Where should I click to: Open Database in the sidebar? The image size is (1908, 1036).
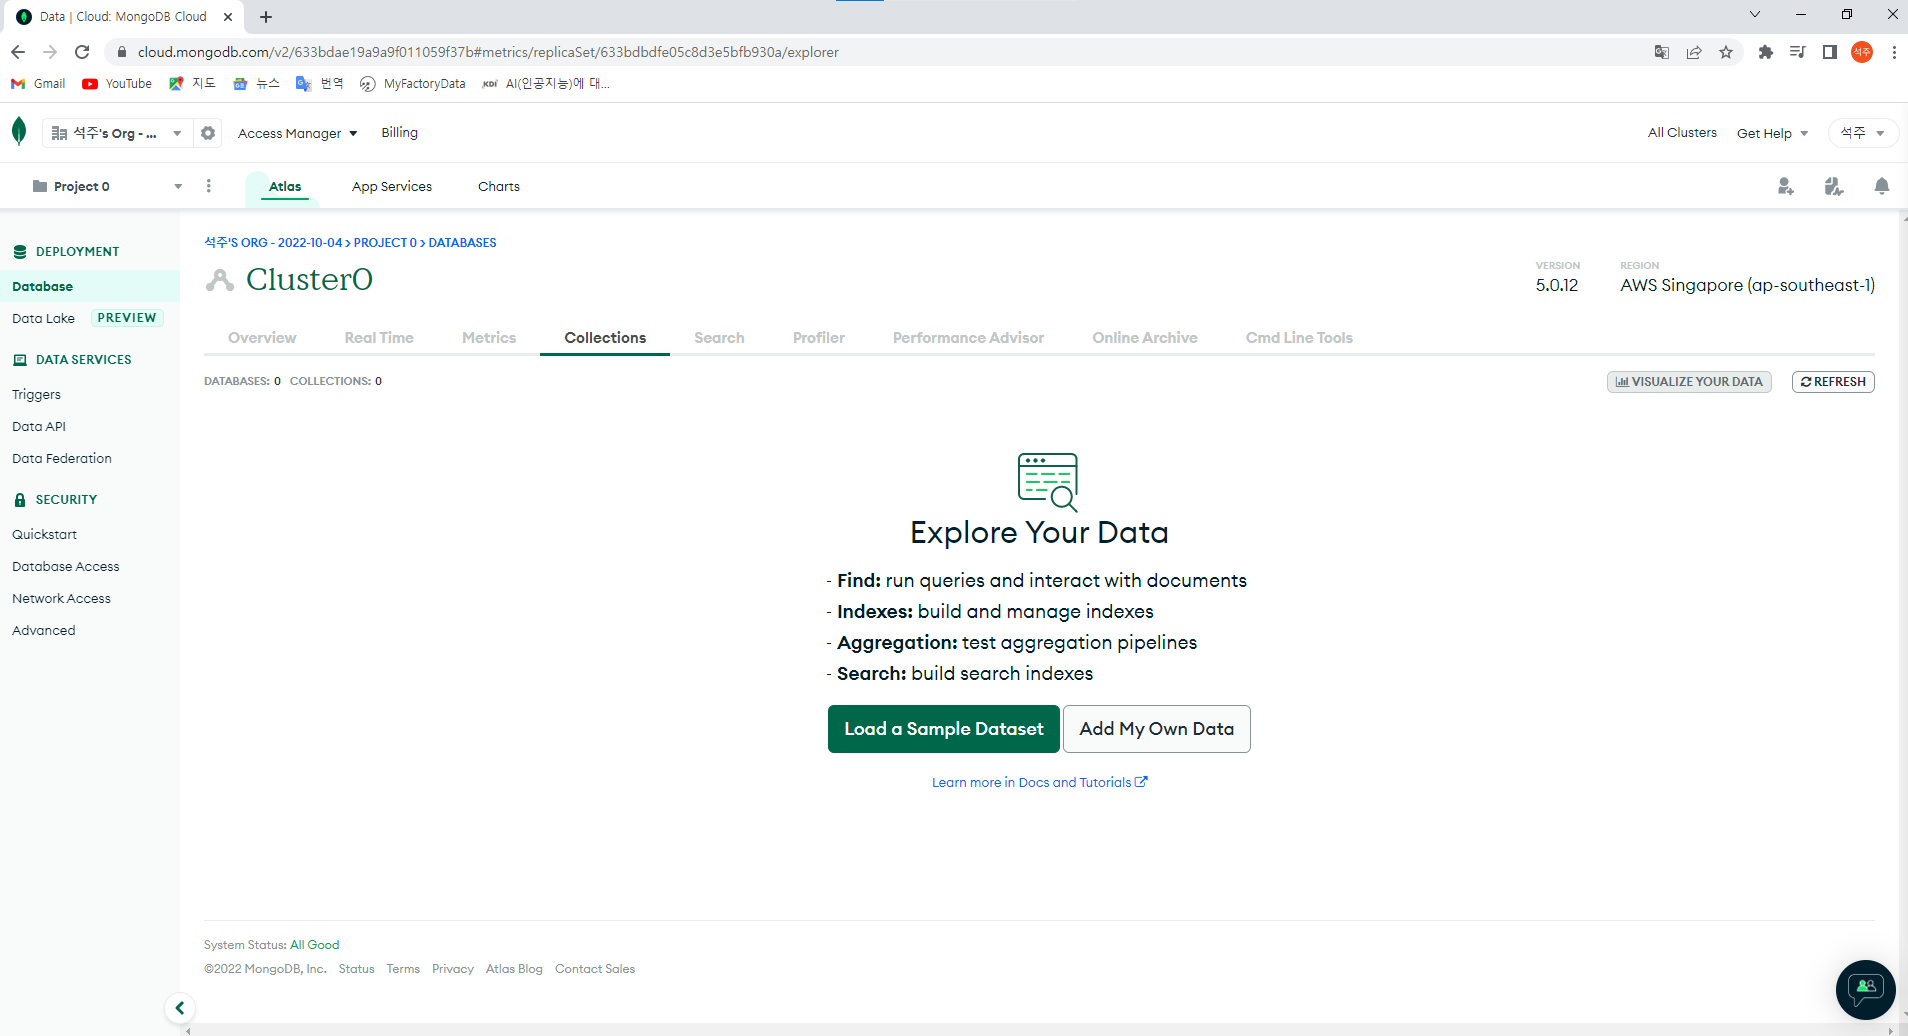pos(90,286)
